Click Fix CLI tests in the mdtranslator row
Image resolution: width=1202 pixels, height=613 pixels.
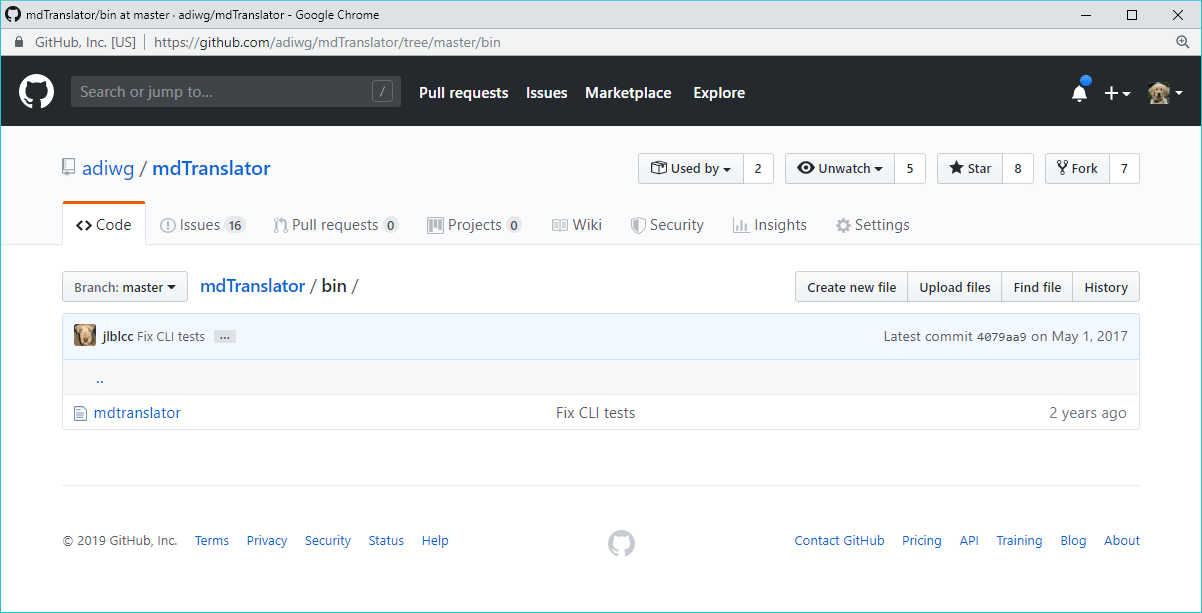(595, 413)
